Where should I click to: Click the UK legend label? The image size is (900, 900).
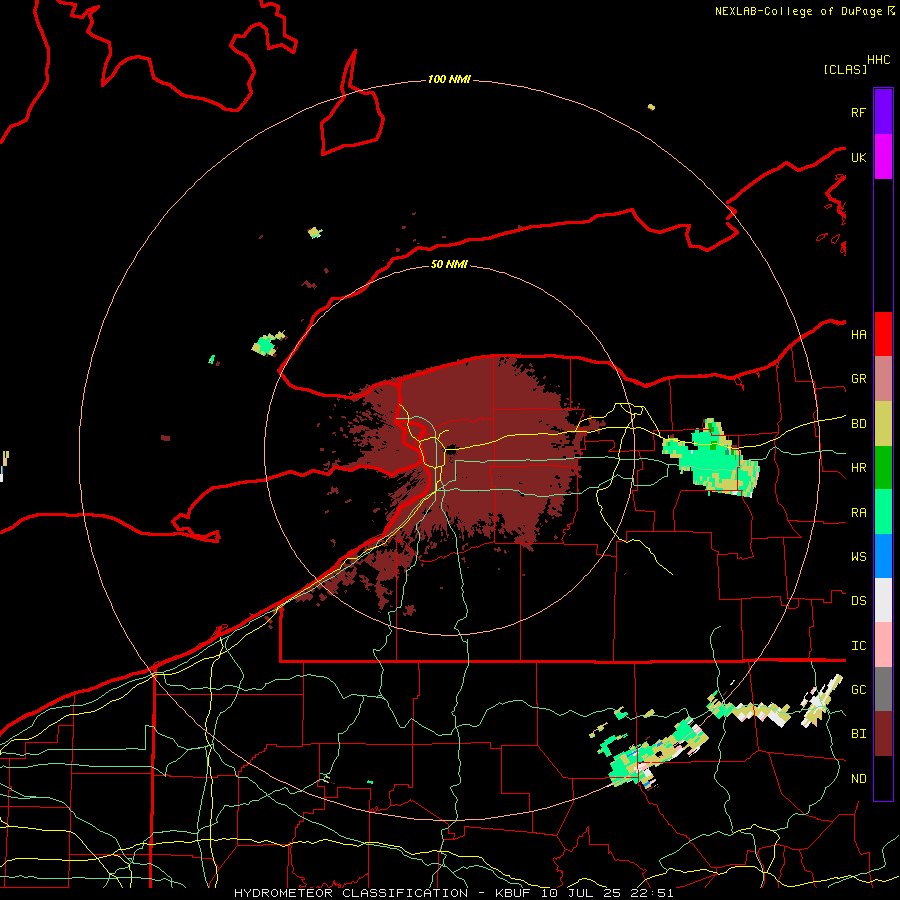point(858,157)
